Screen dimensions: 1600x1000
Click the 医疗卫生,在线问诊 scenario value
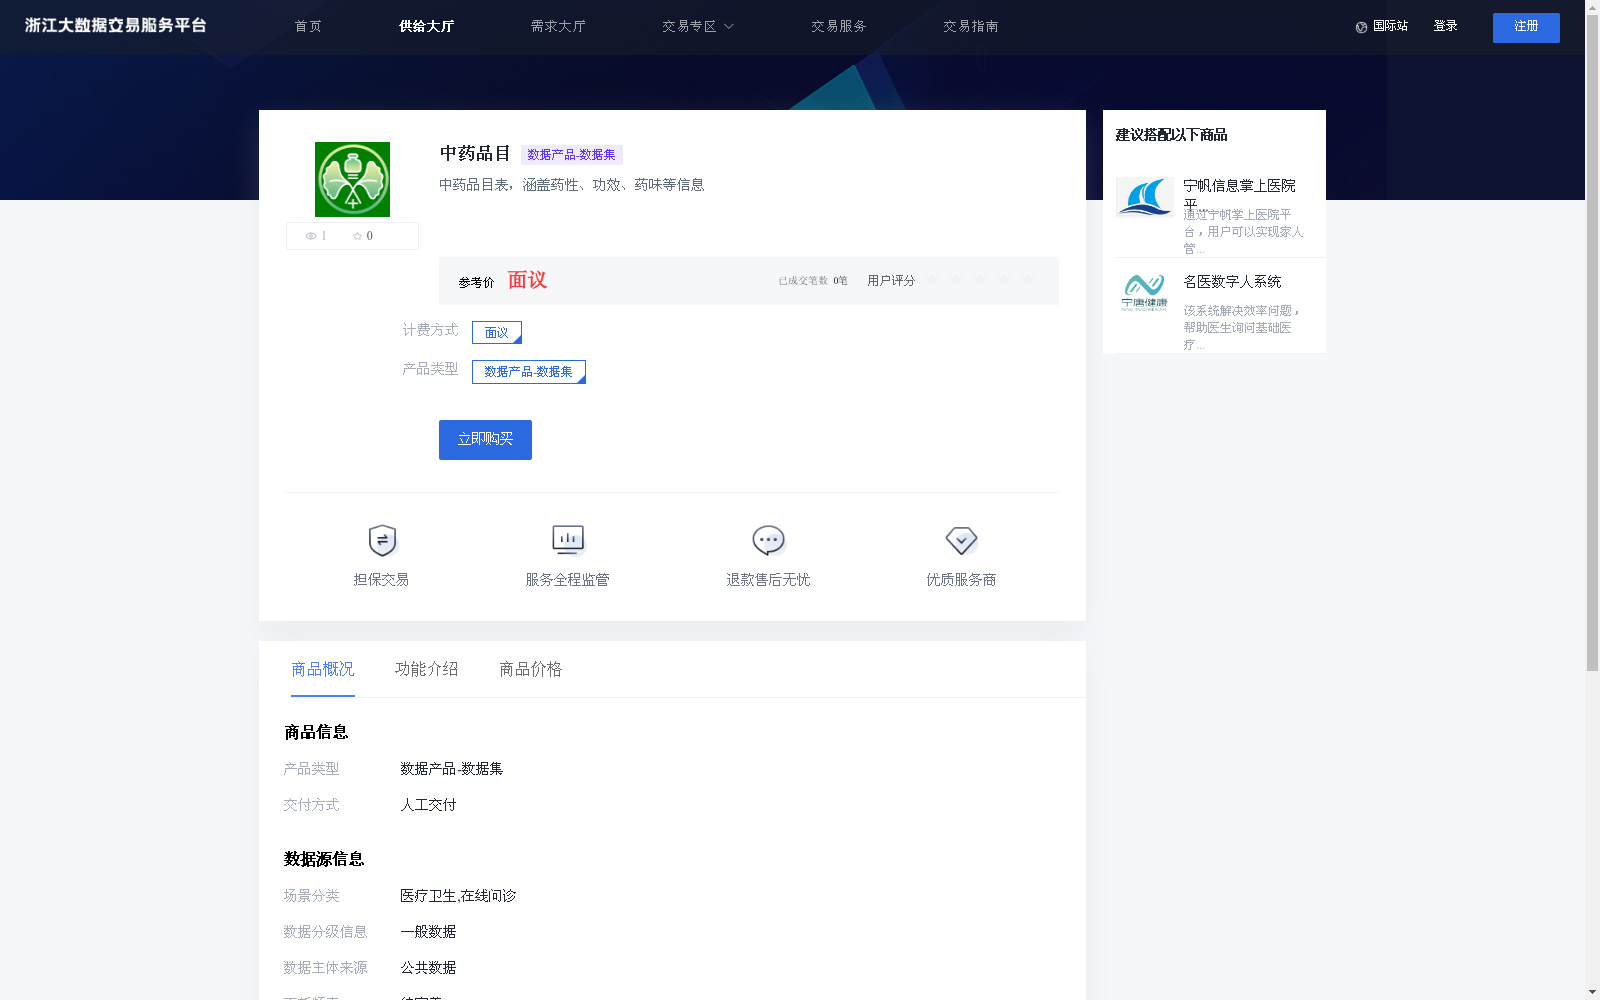point(458,896)
